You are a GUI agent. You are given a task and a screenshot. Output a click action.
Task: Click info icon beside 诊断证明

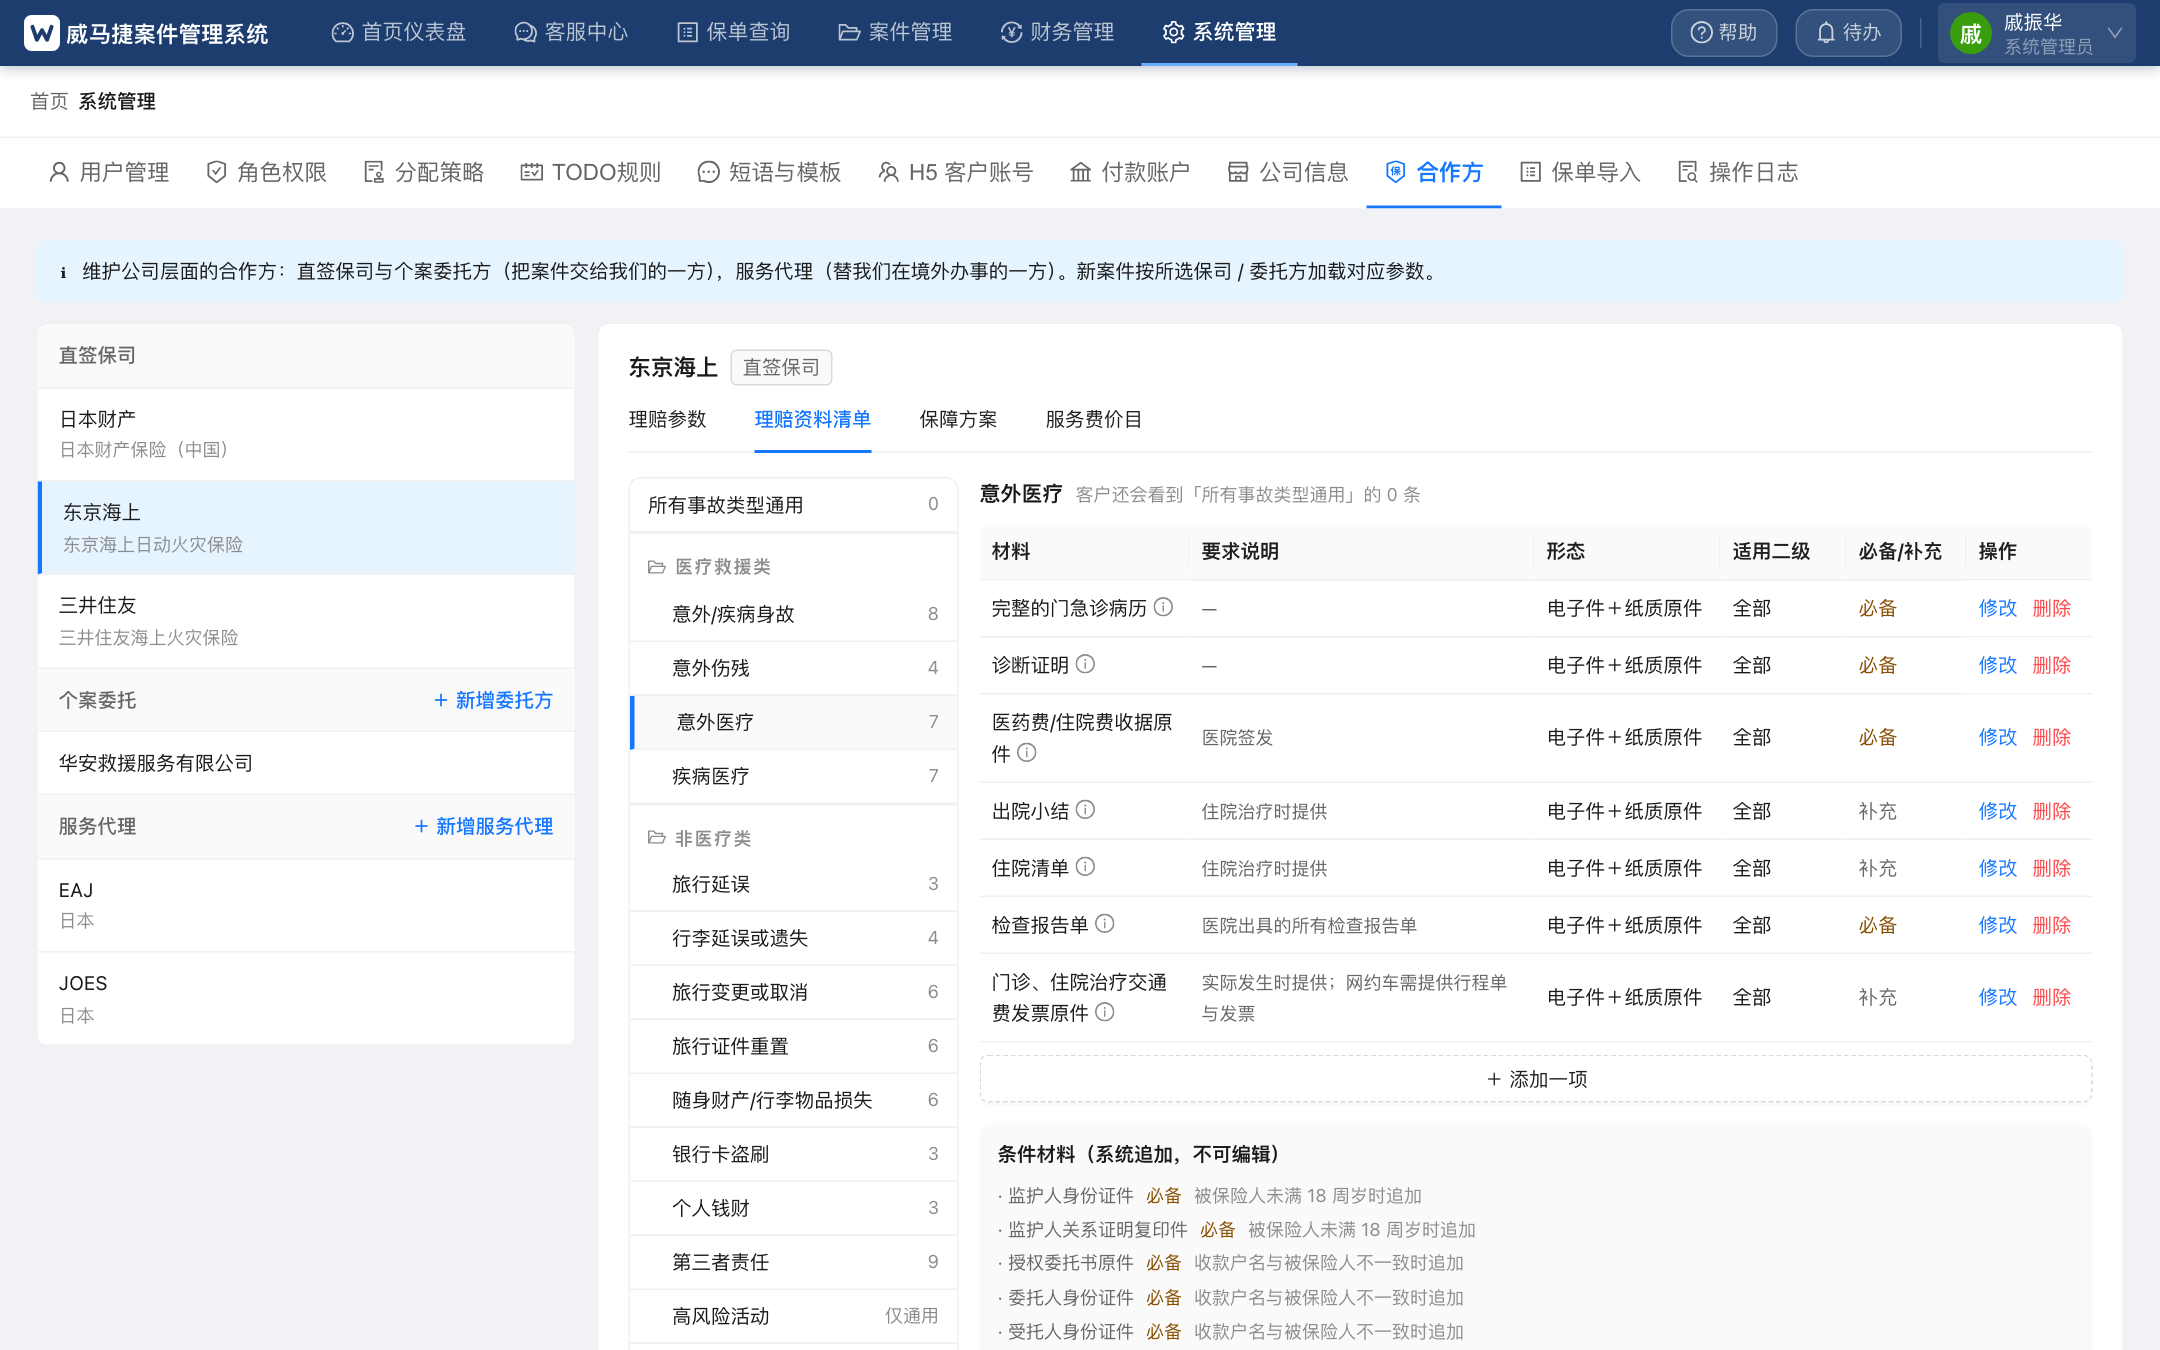pyautogui.click(x=1085, y=664)
